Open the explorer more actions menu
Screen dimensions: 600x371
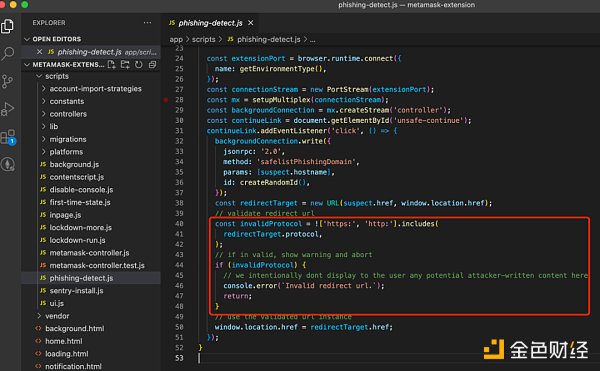coord(147,23)
